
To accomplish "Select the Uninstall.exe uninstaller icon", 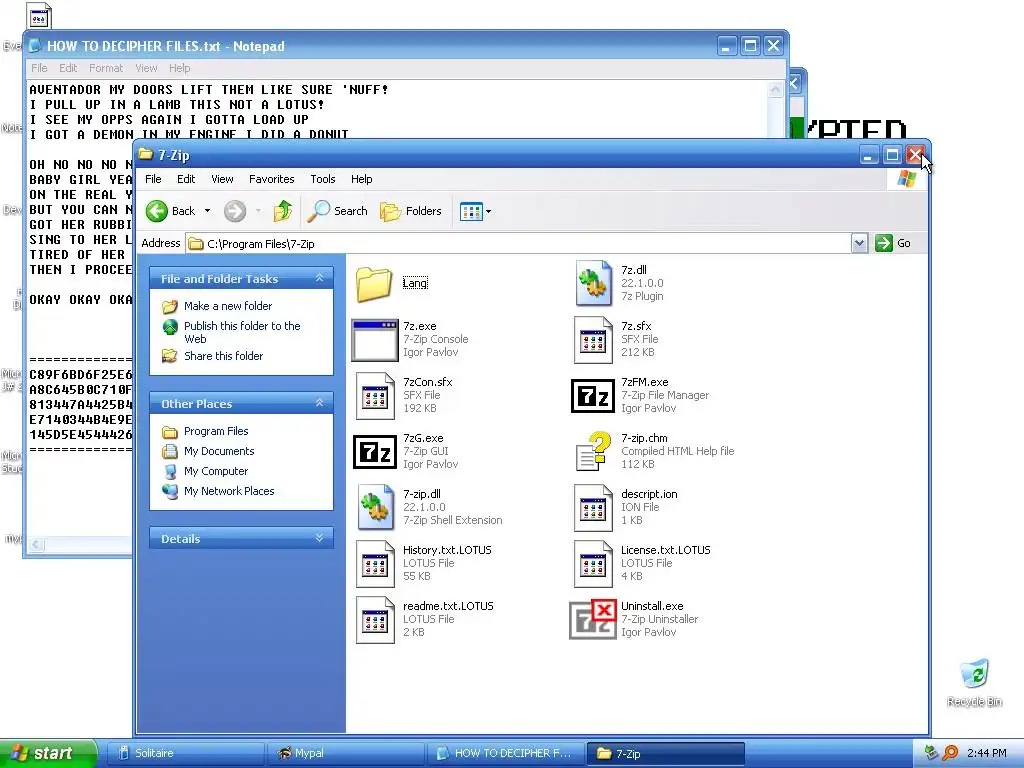I will (x=593, y=620).
